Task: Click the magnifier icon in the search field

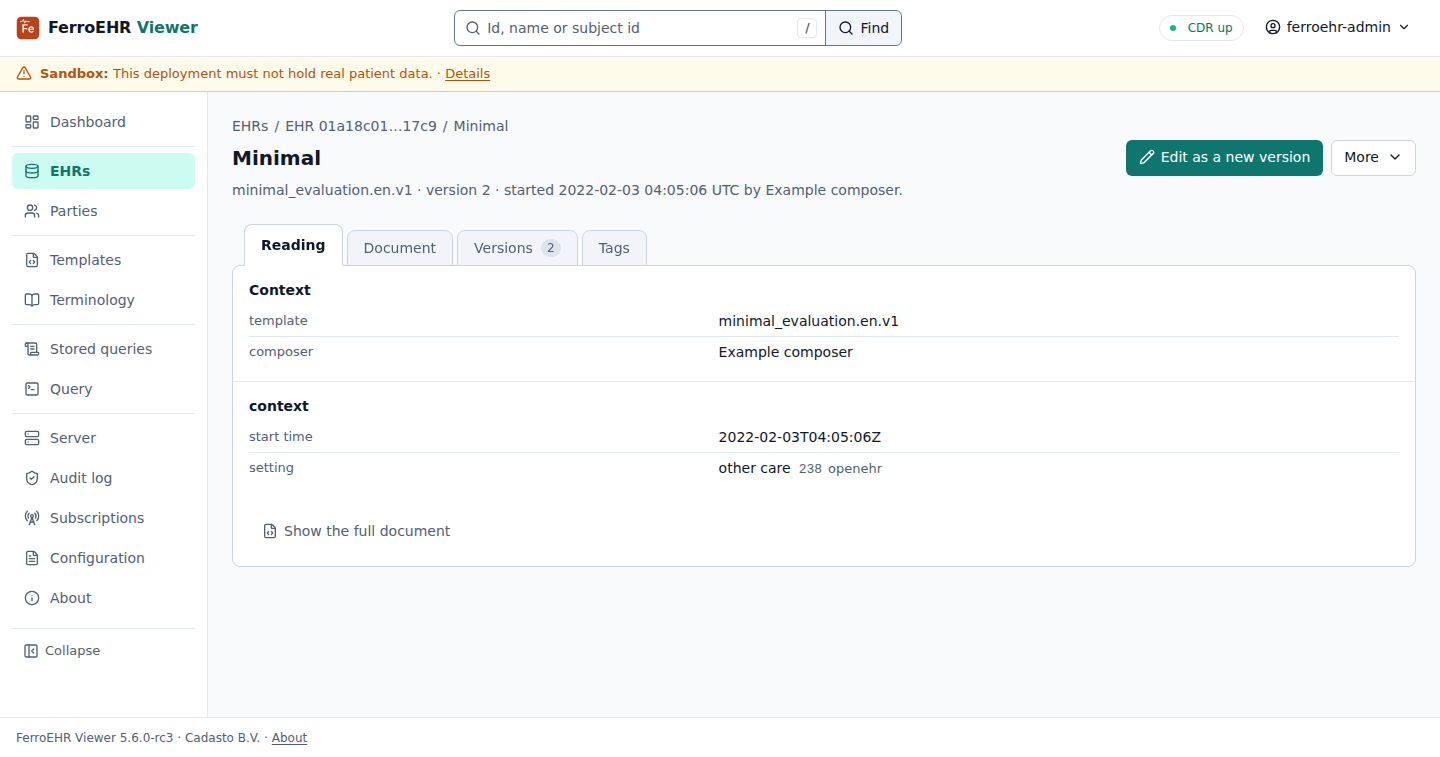Action: click(x=473, y=28)
